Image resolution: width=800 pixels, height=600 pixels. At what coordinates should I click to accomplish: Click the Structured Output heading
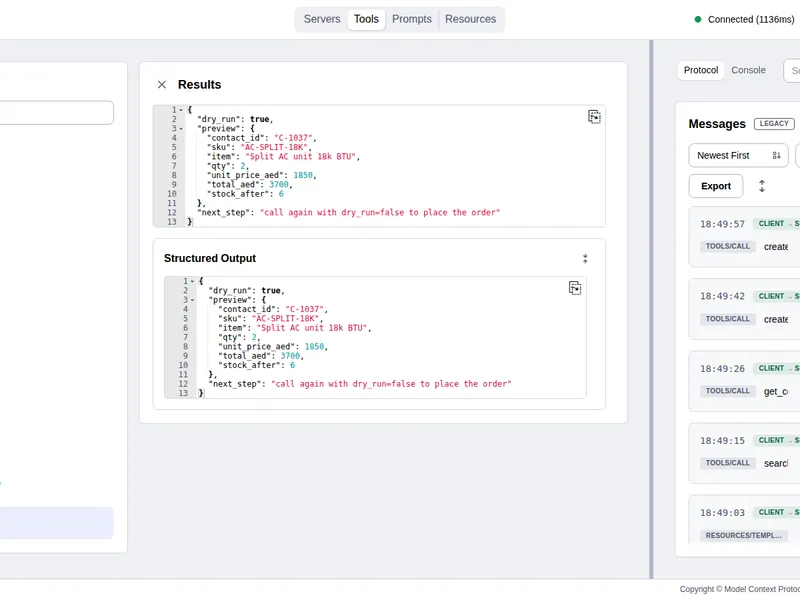coord(210,259)
